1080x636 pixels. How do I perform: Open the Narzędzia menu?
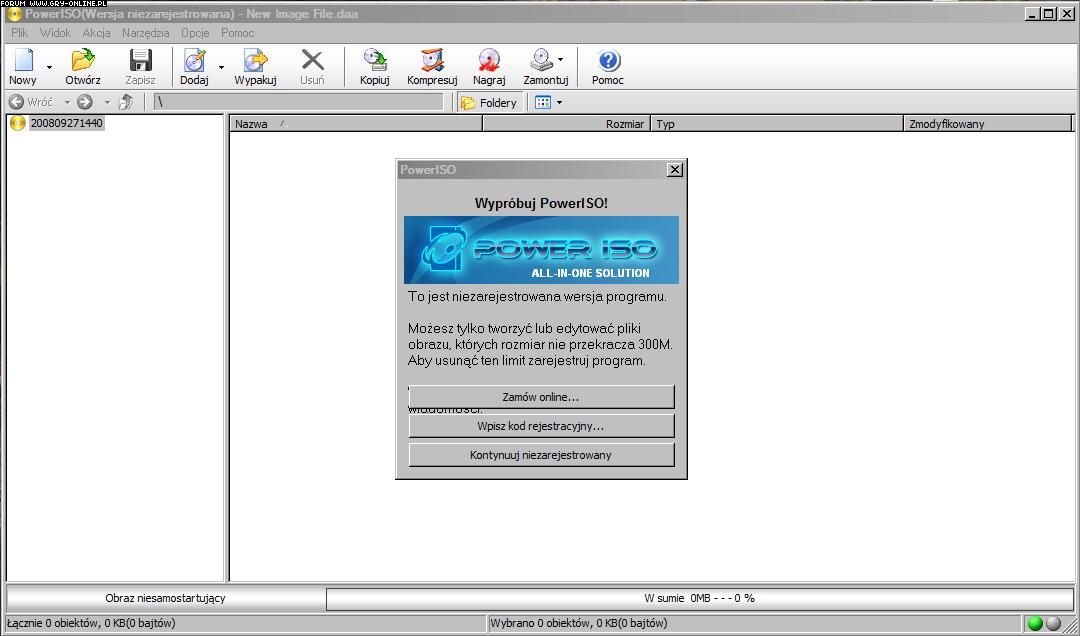[x=145, y=32]
